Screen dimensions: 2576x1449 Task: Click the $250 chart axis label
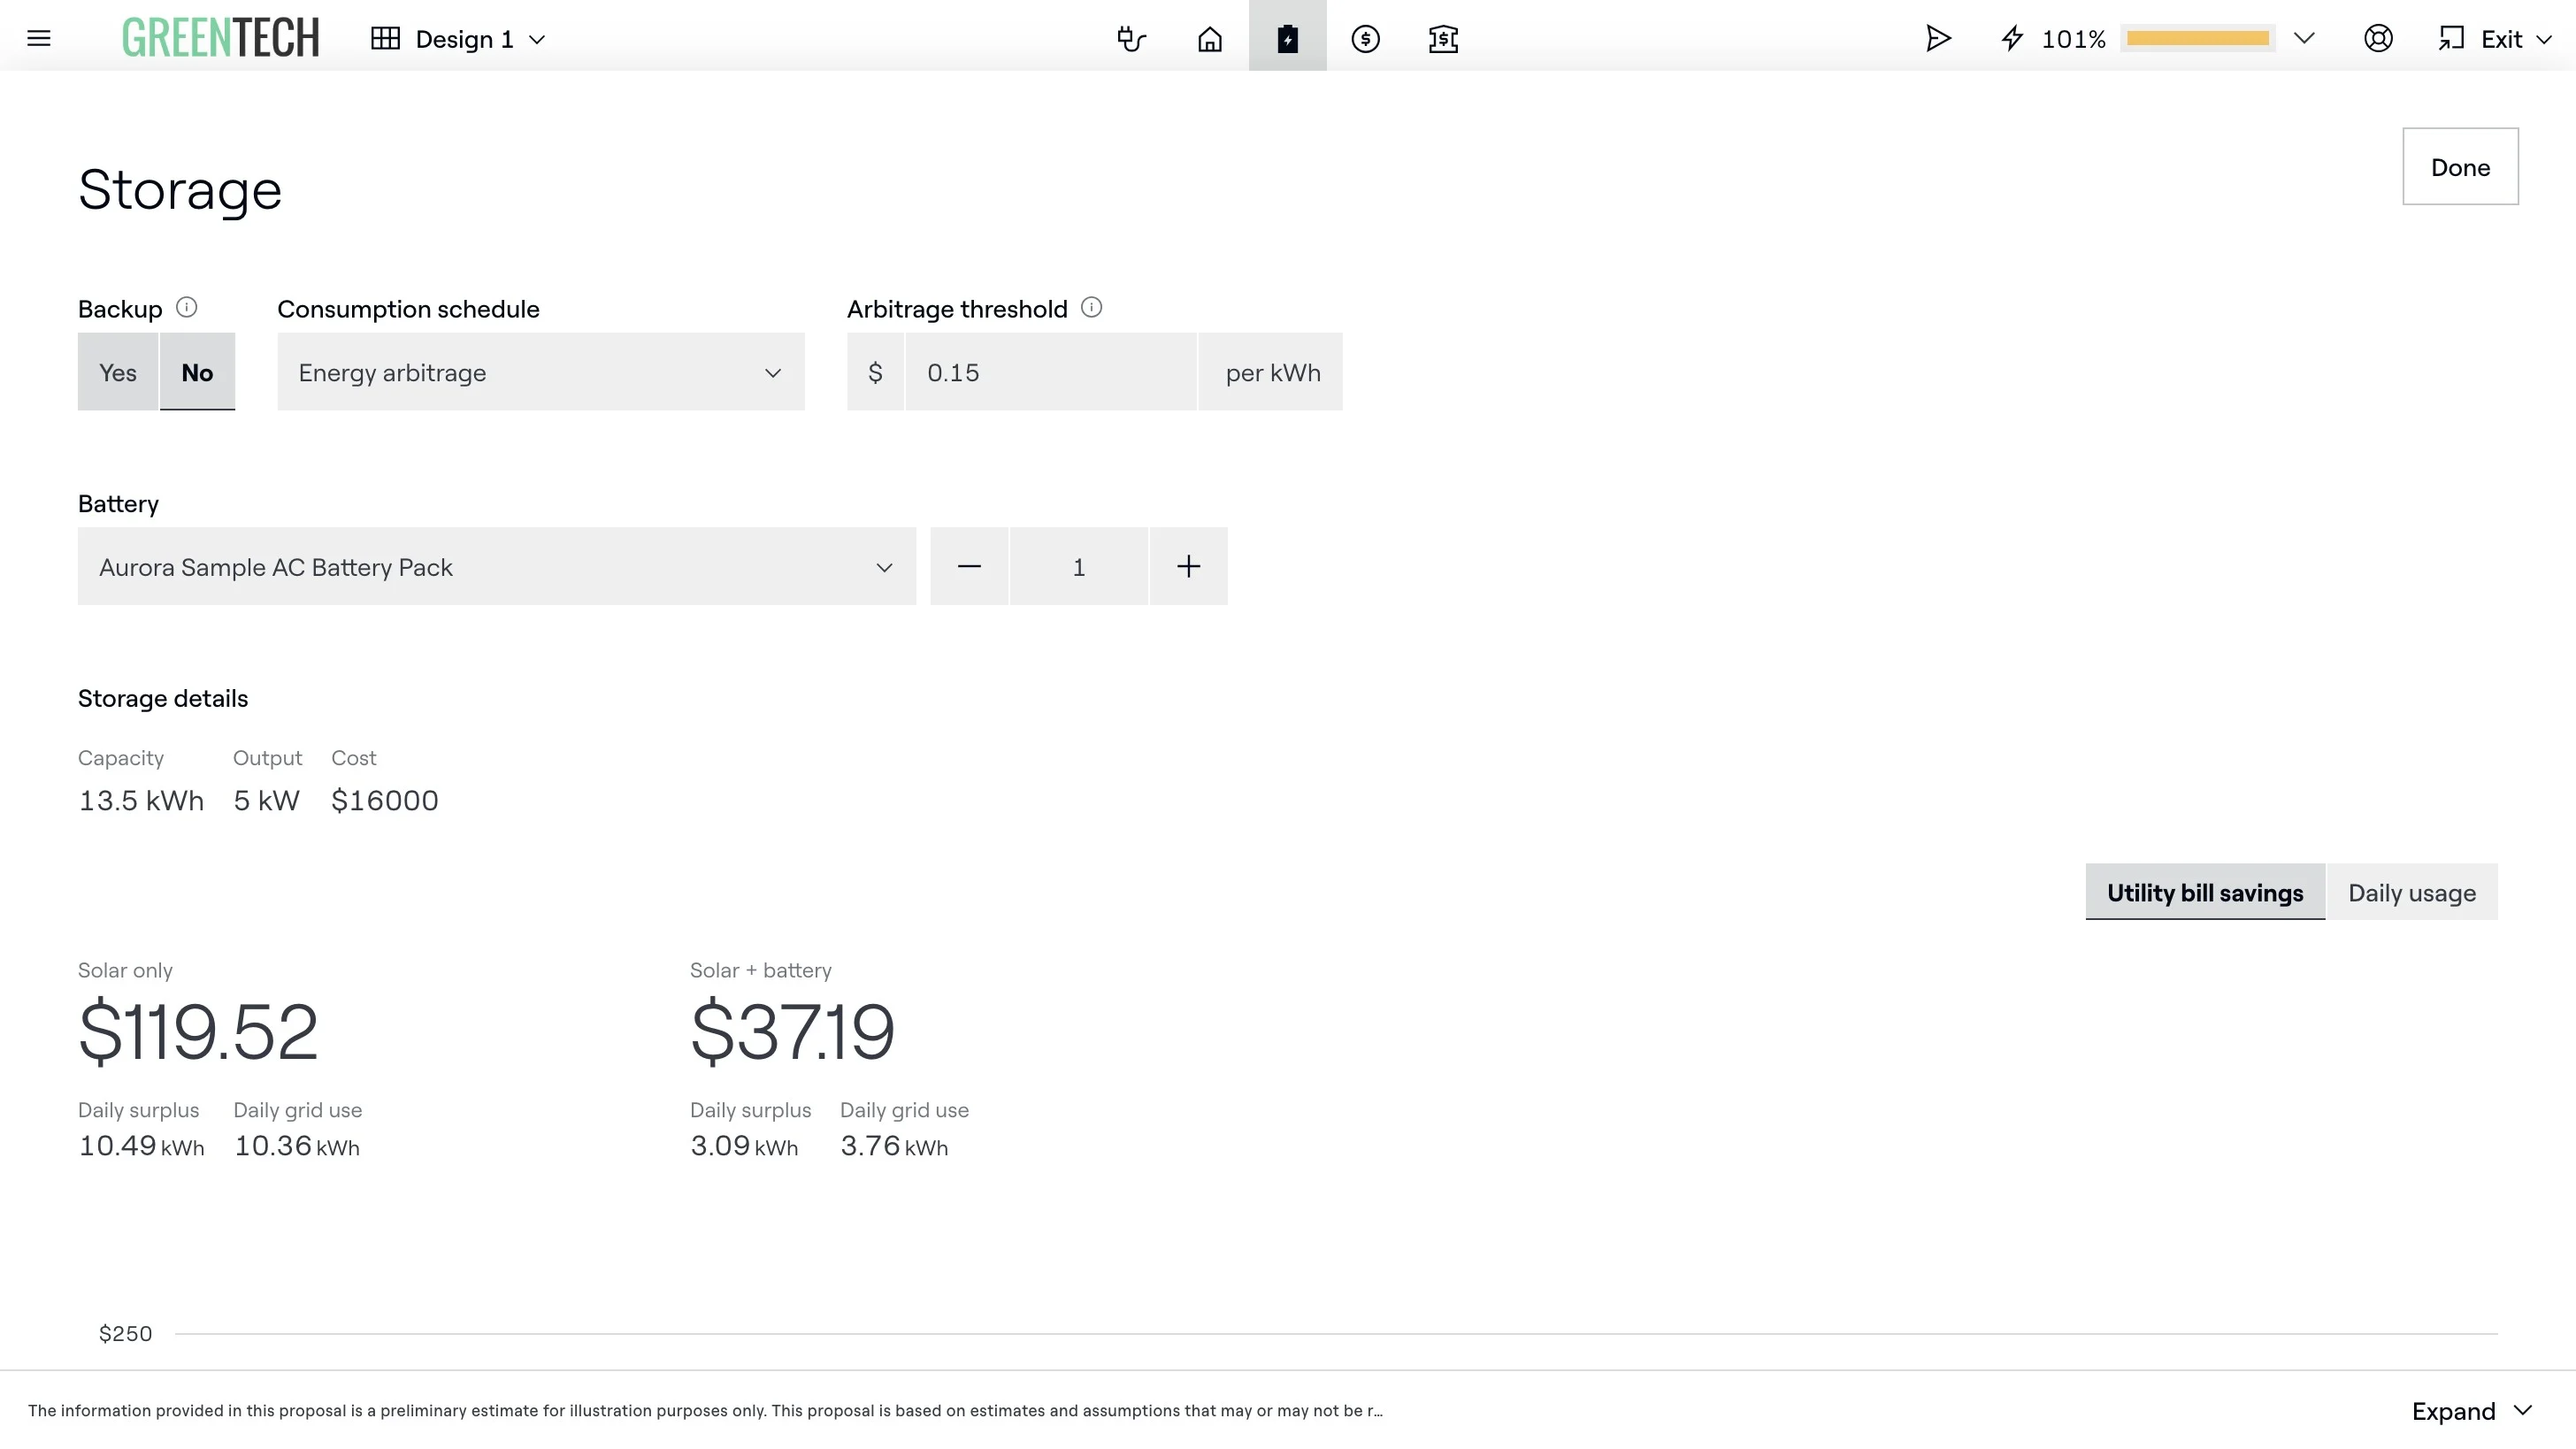125,1333
